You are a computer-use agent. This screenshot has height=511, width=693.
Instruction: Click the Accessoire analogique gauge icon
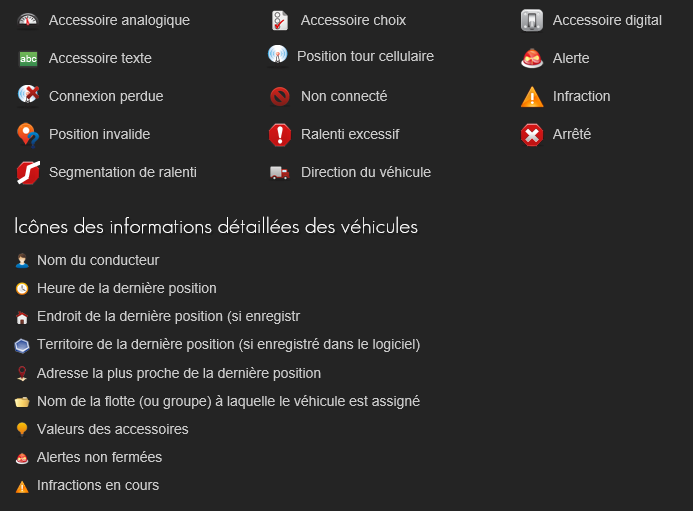[x=28, y=20]
